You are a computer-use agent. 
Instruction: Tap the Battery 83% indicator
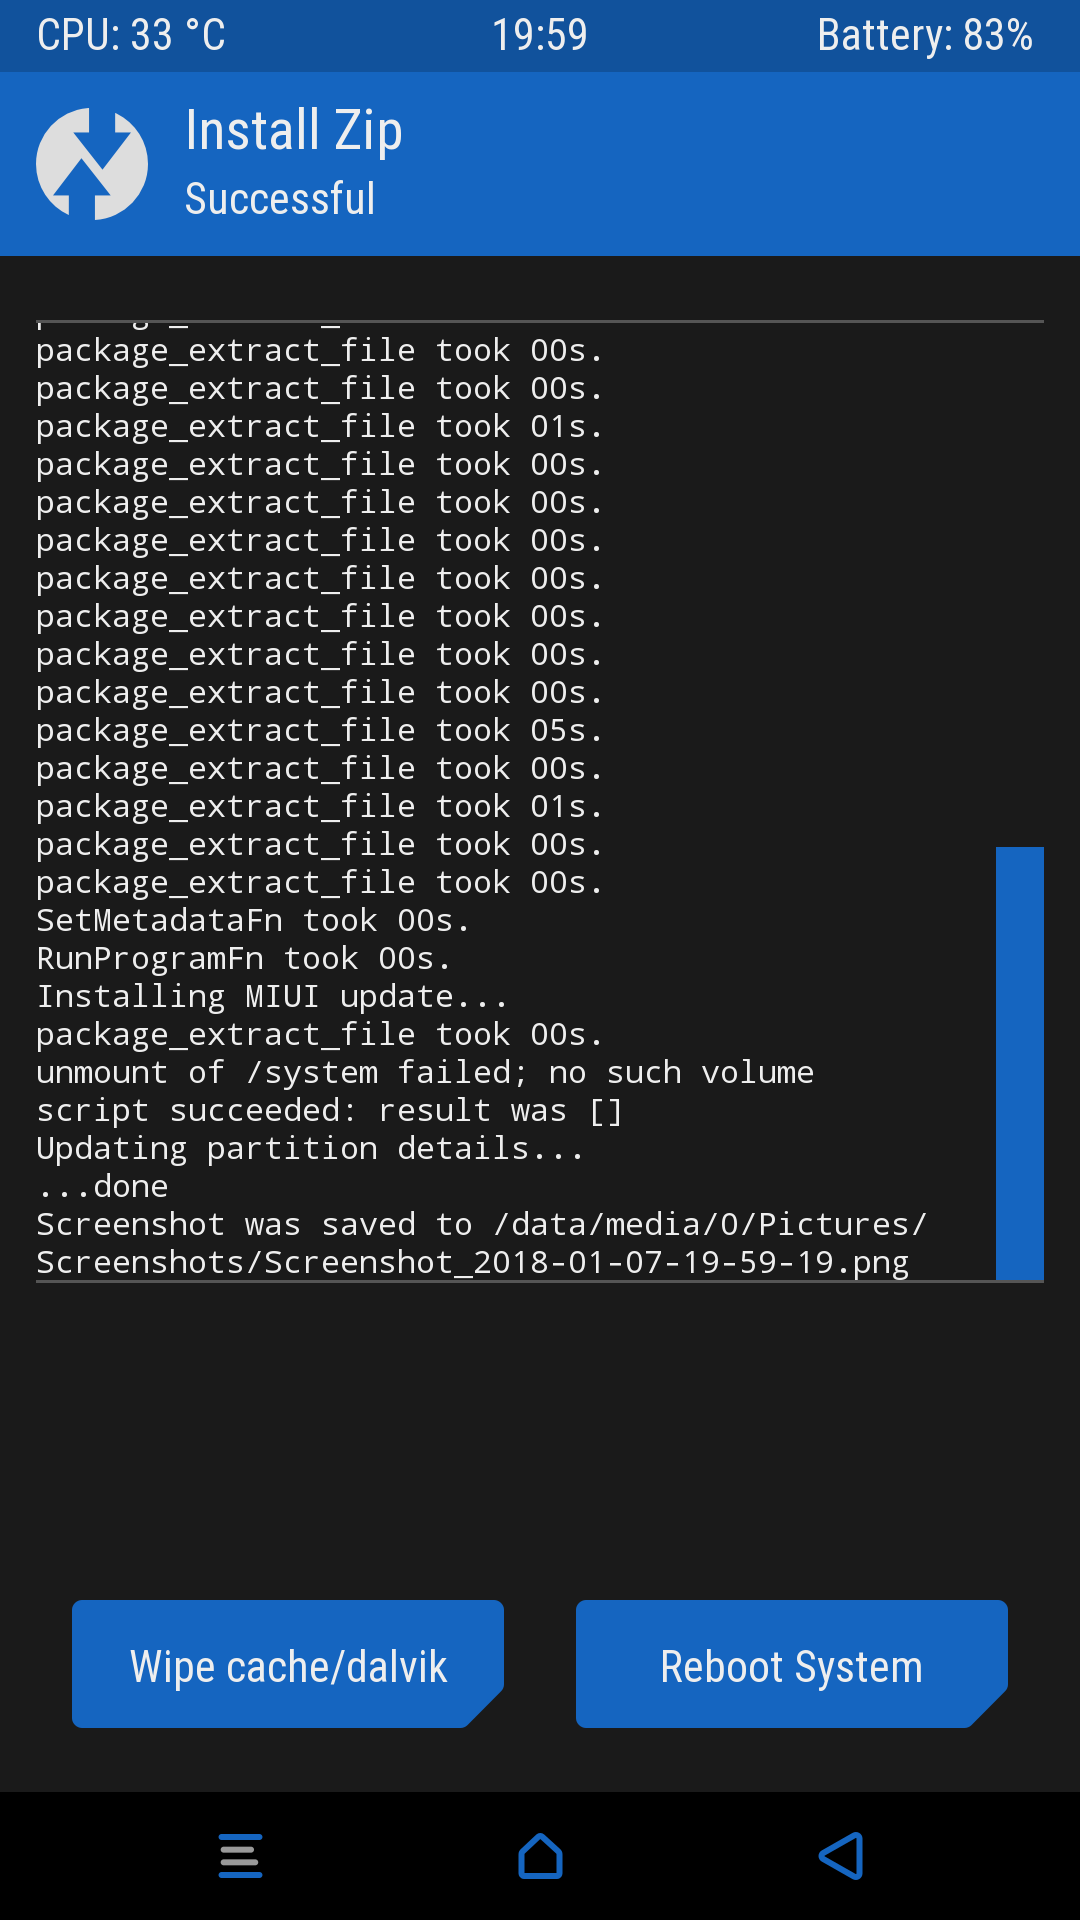click(924, 36)
